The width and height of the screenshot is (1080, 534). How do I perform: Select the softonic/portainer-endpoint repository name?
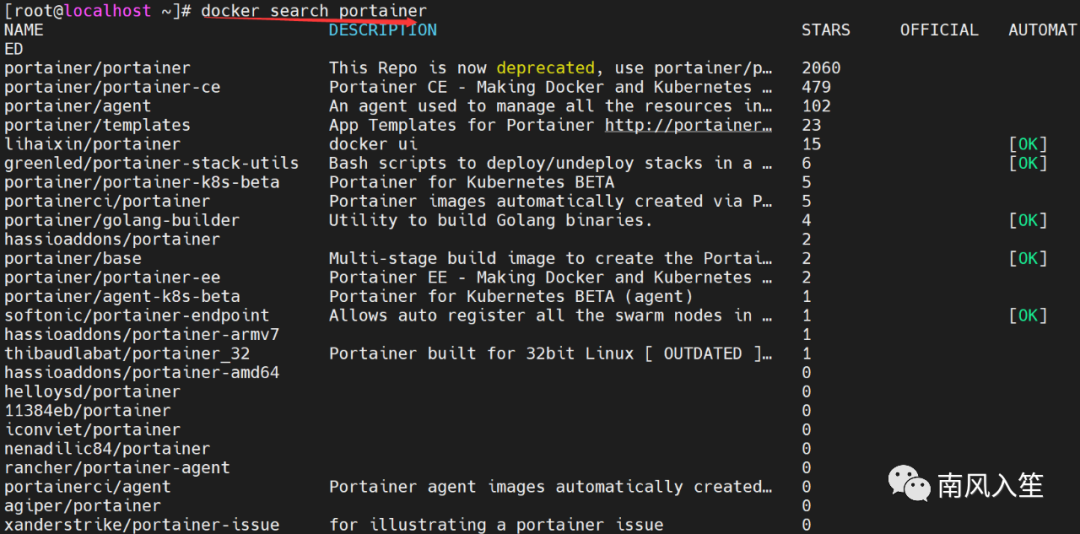(x=137, y=316)
